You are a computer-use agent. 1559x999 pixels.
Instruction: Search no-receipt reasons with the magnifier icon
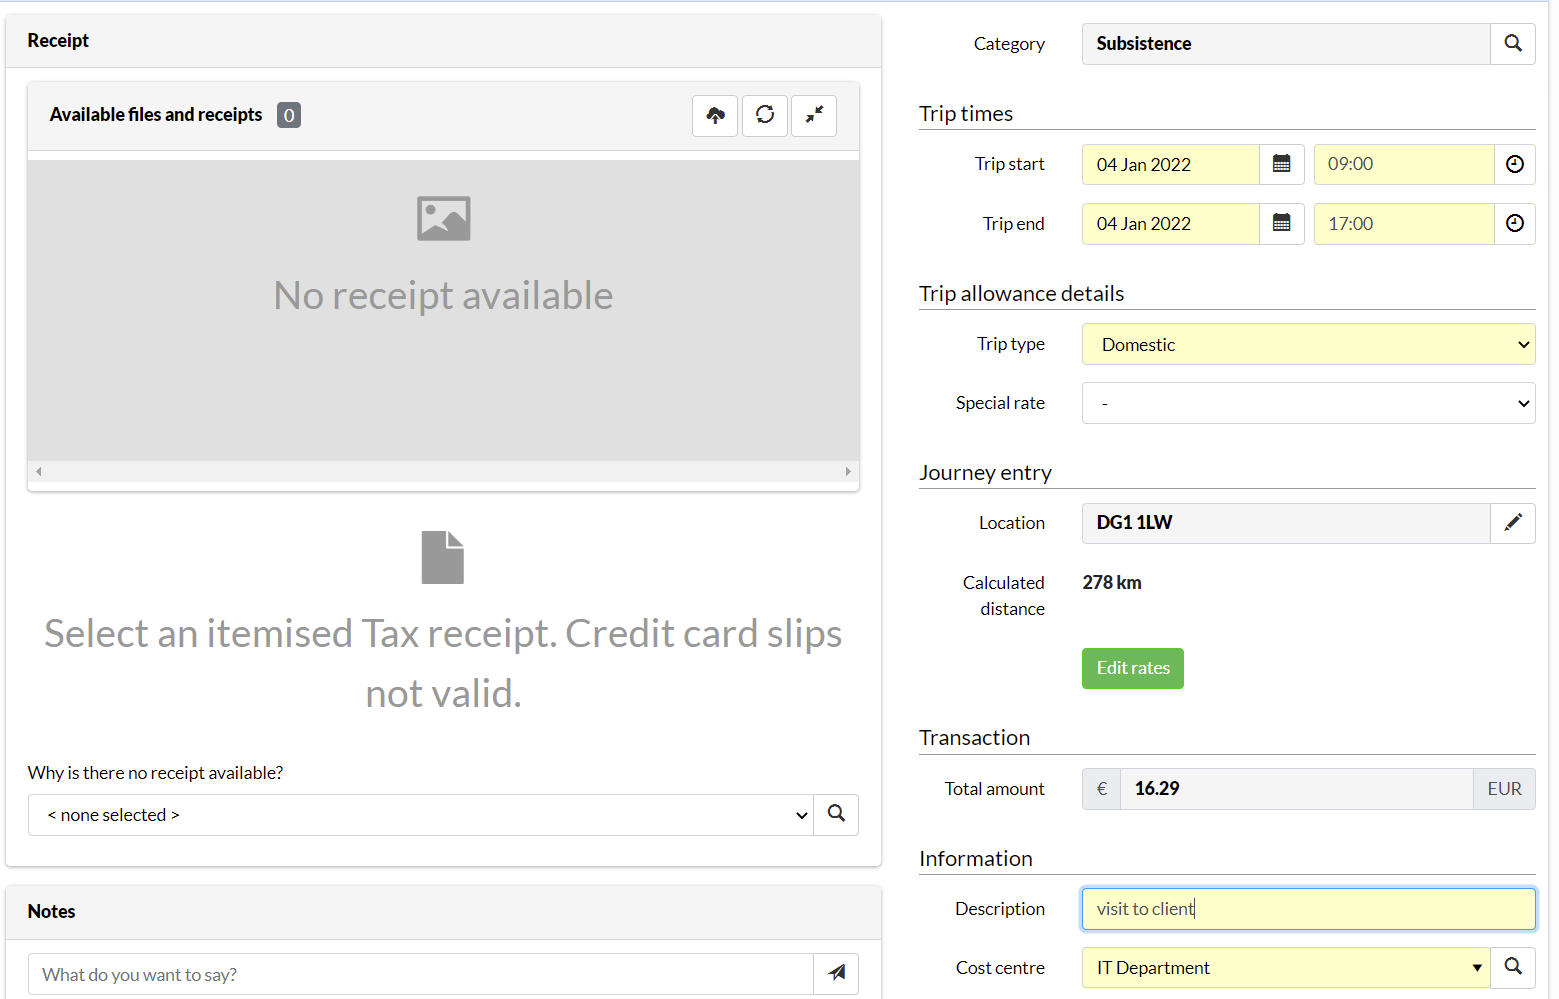[x=836, y=814]
